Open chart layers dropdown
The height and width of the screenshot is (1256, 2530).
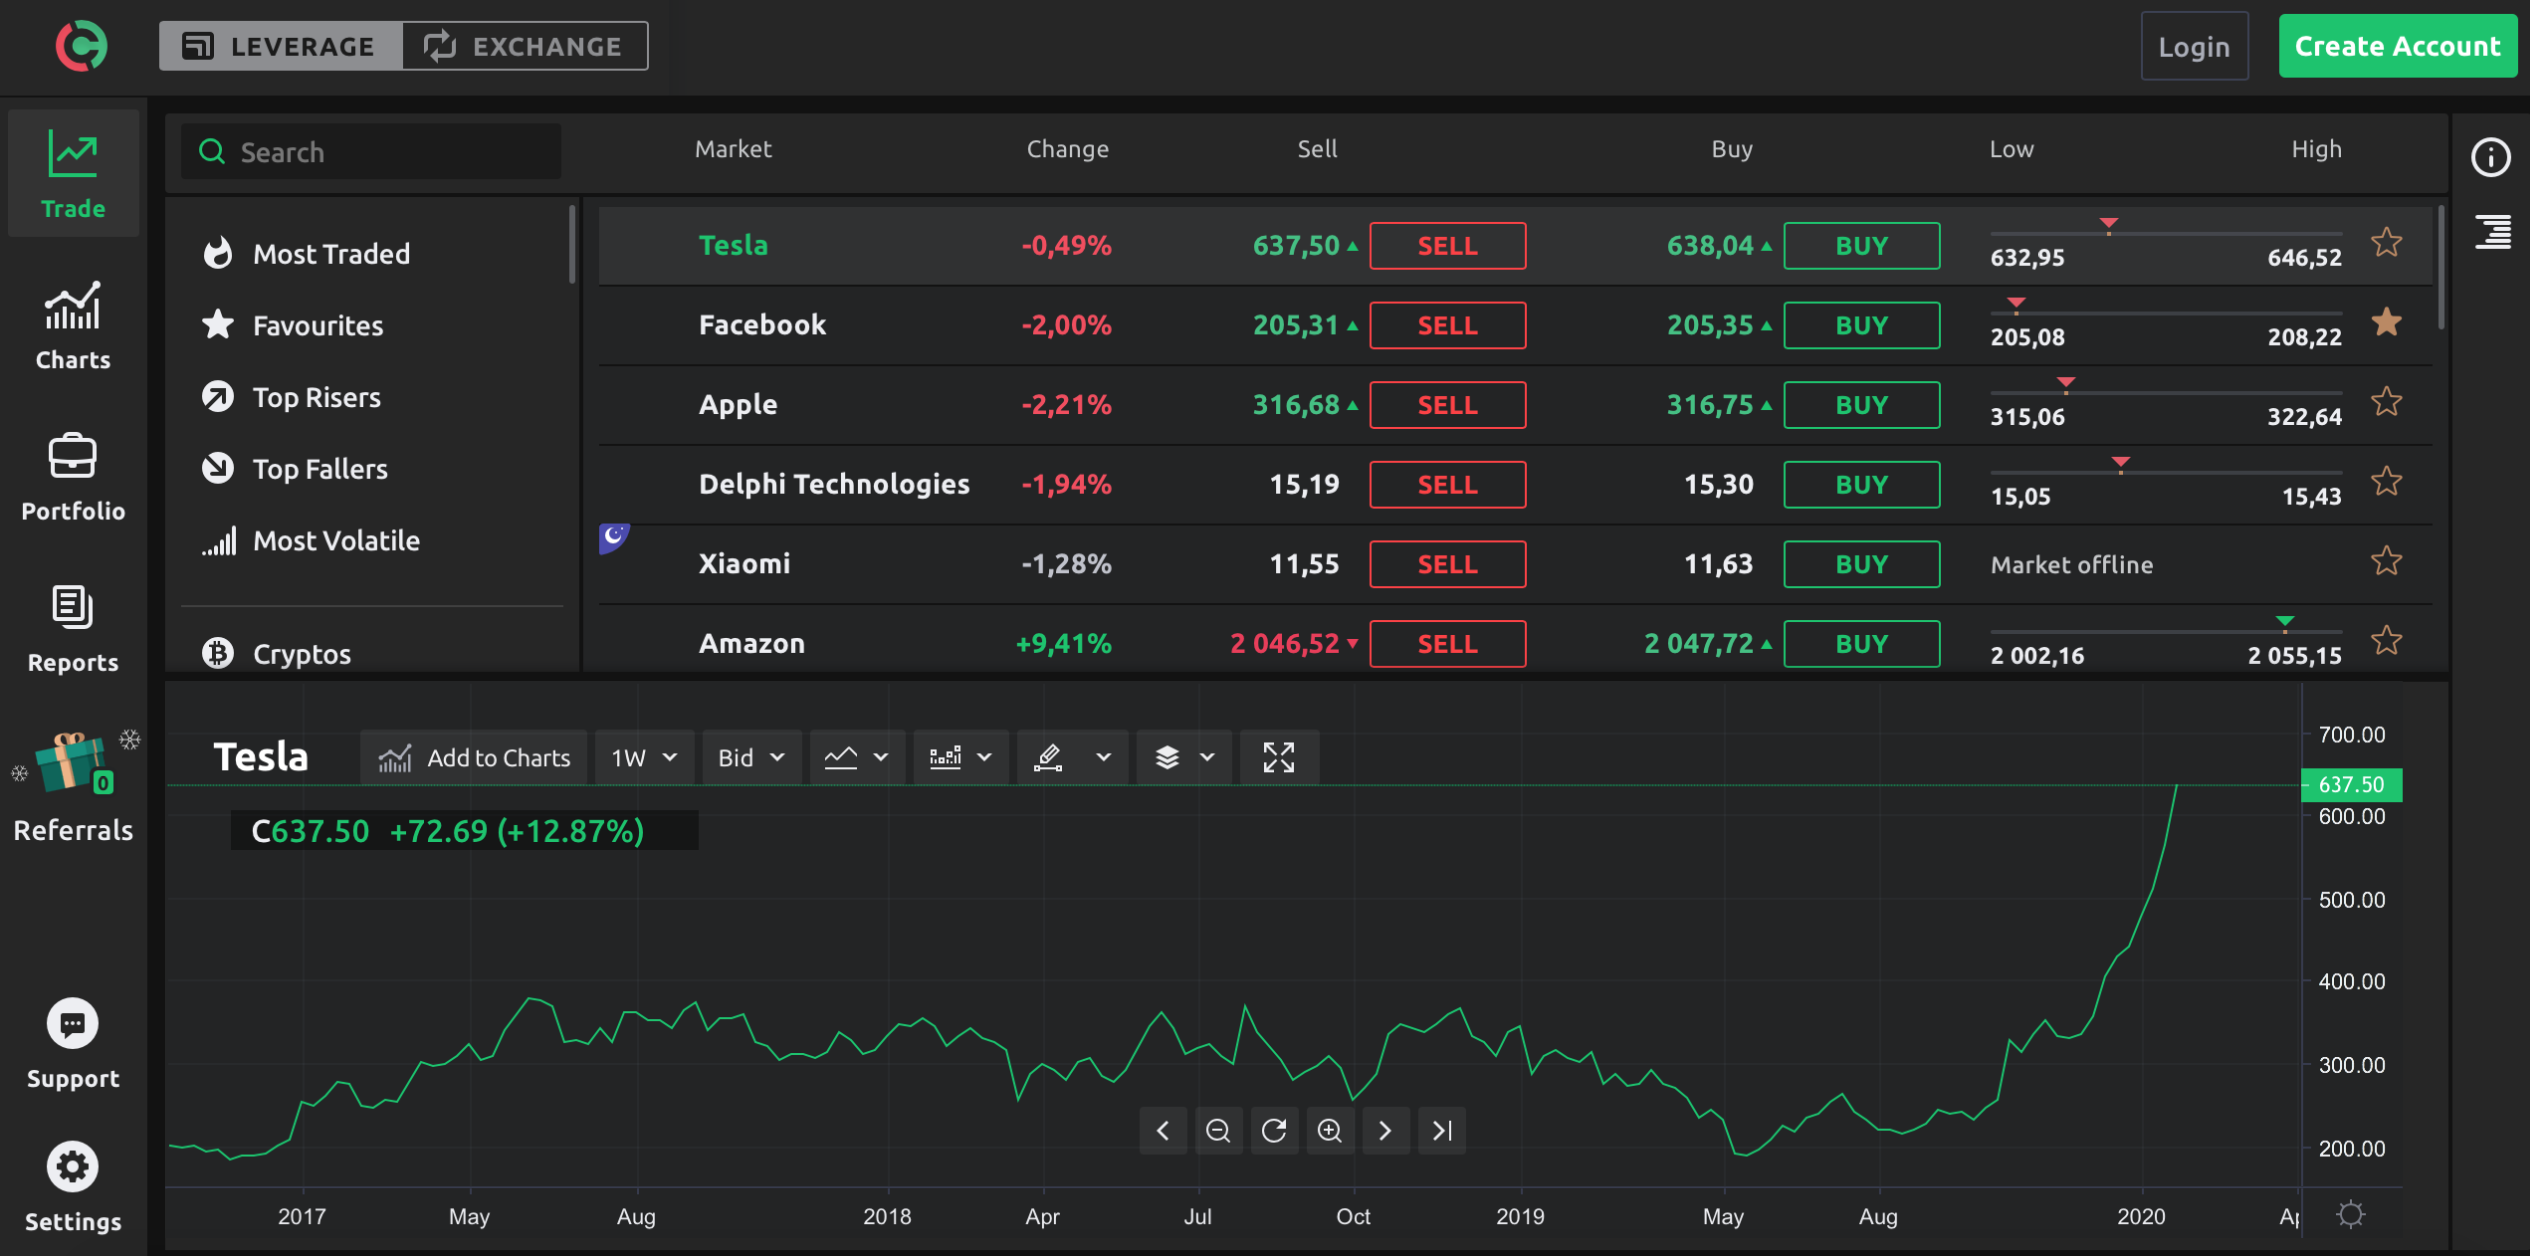coord(1185,757)
